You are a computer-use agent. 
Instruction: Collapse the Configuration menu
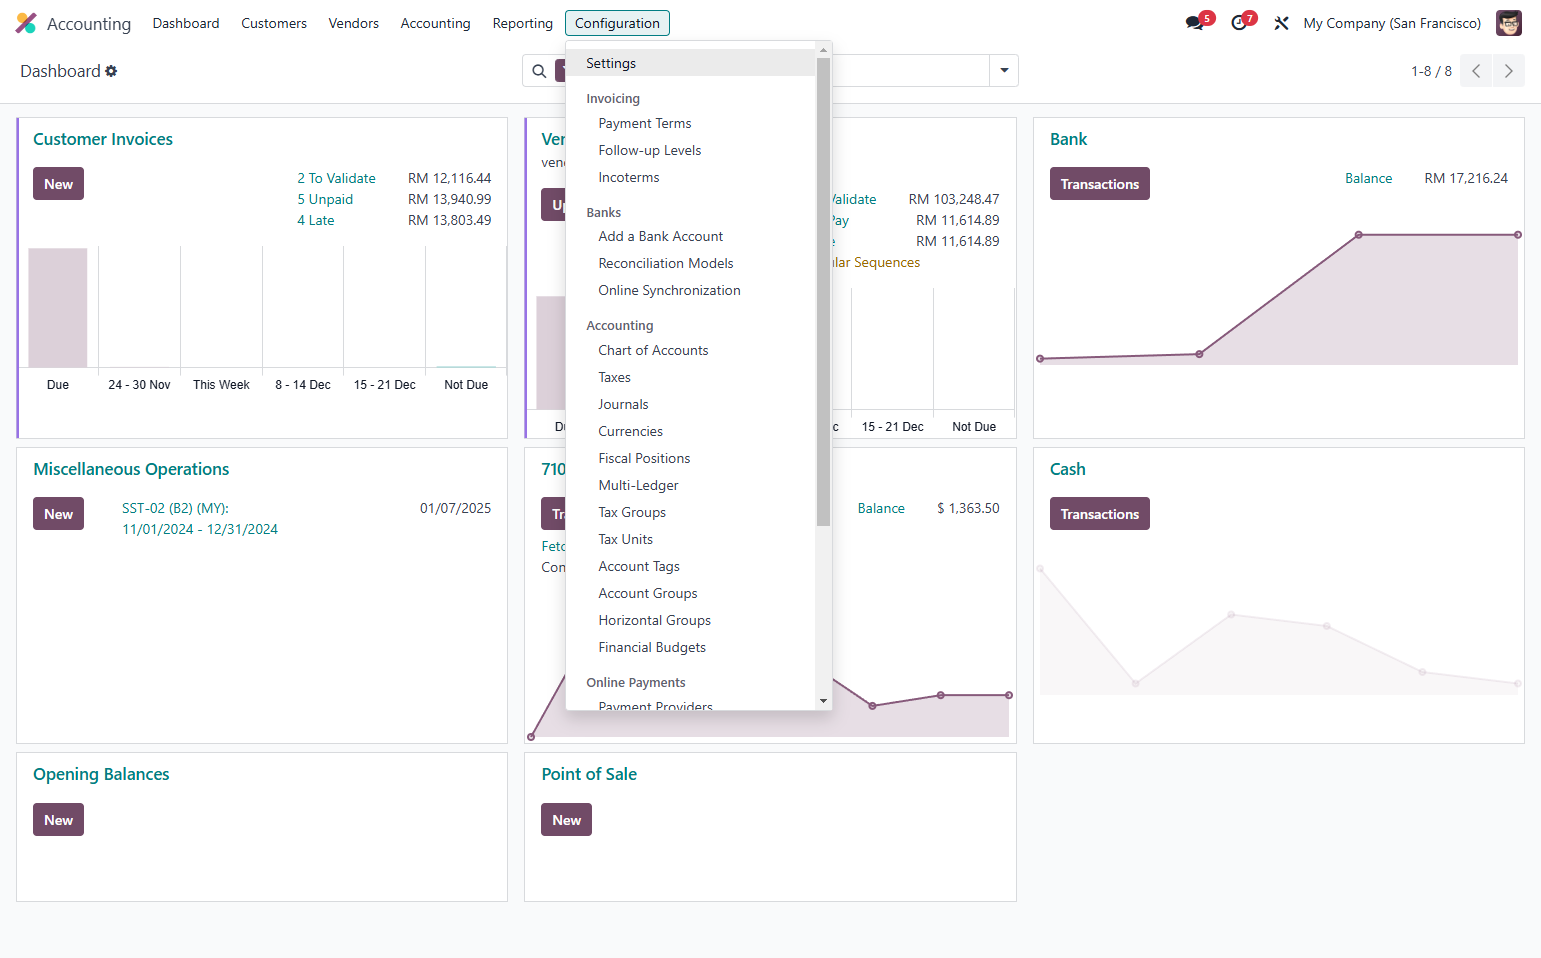click(x=617, y=23)
